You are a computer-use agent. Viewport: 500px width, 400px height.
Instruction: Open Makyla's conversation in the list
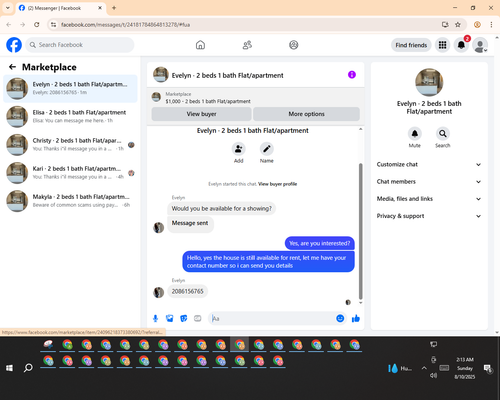(x=70, y=201)
